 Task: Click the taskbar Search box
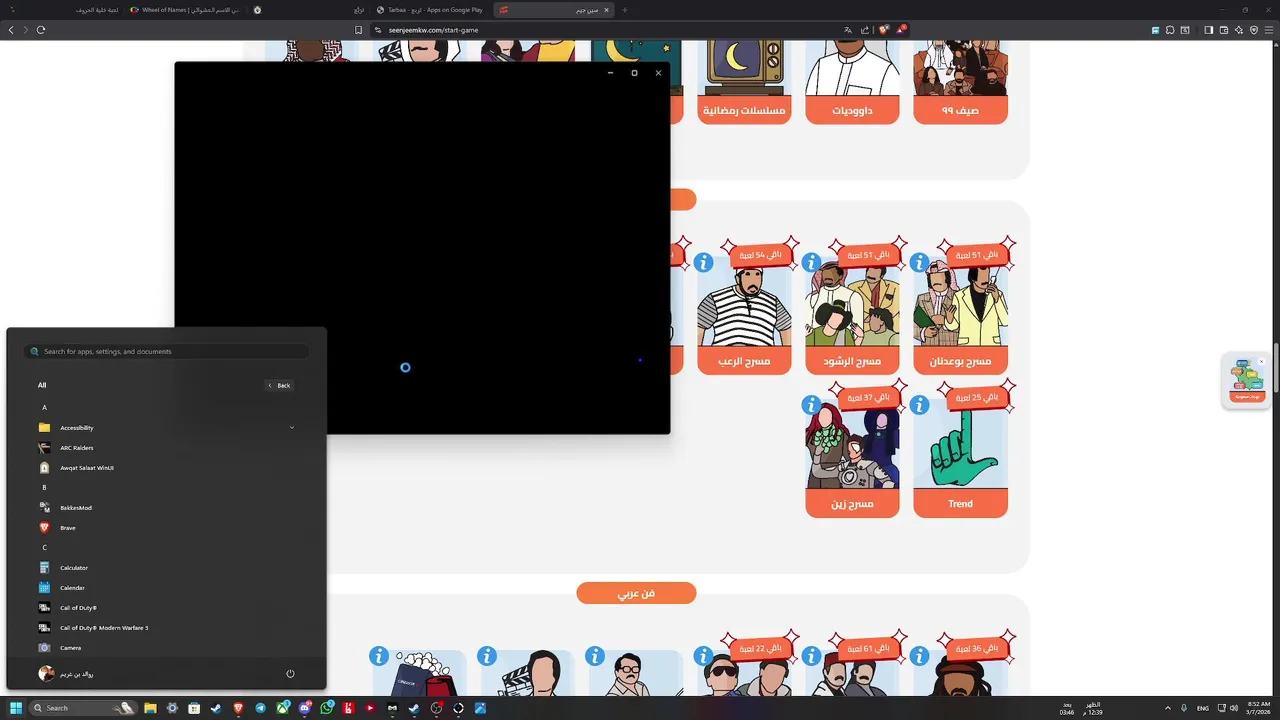click(x=82, y=708)
